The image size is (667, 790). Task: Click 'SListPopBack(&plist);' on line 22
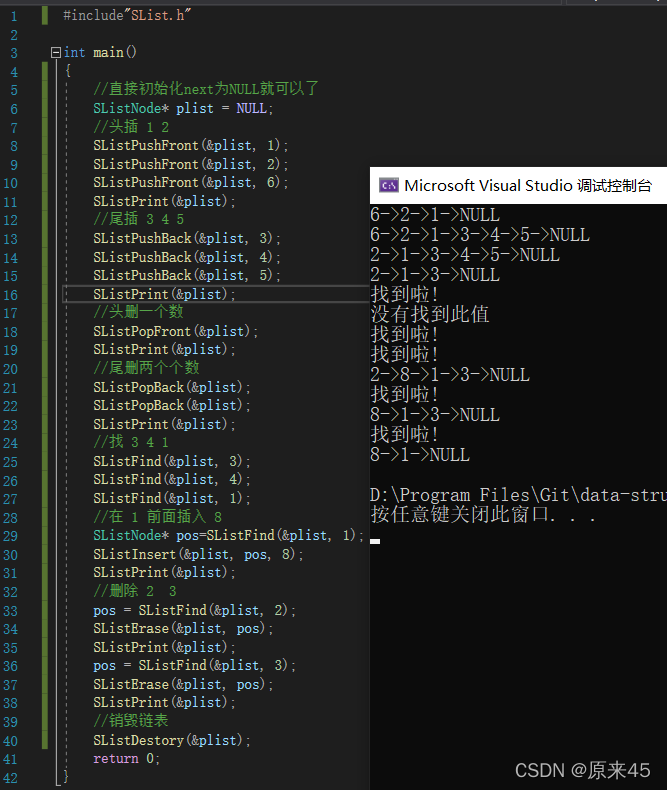[172, 406]
